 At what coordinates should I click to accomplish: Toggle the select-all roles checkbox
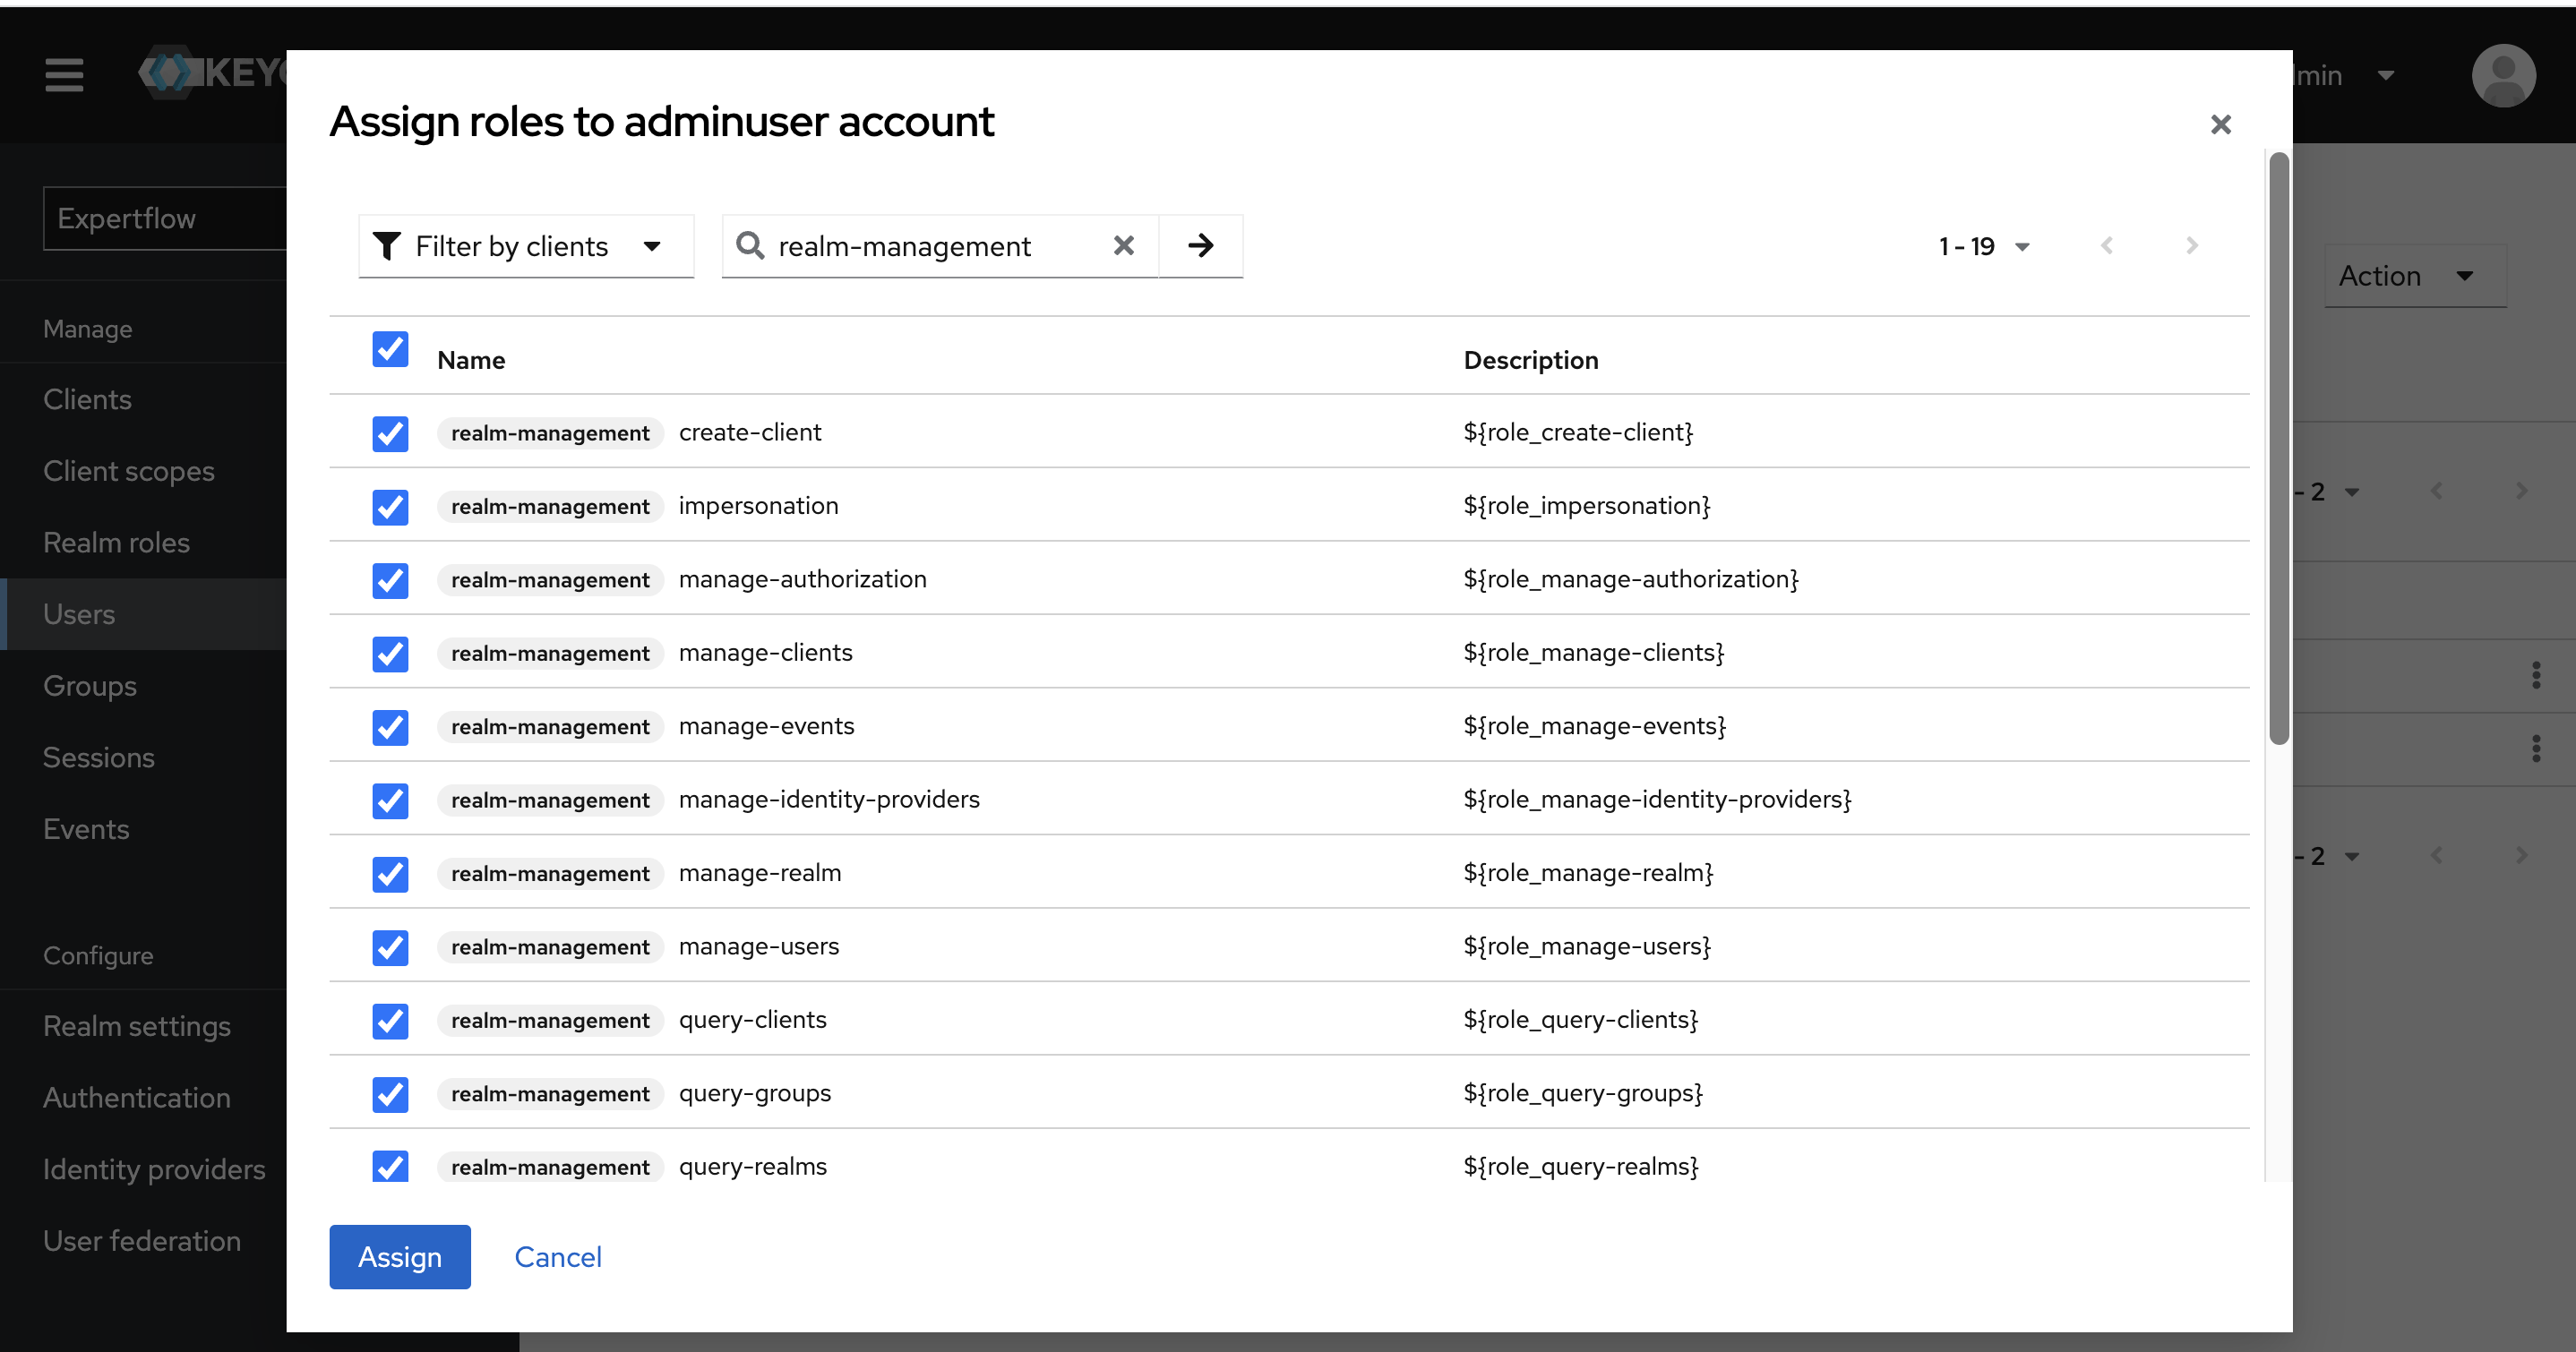pos(390,349)
